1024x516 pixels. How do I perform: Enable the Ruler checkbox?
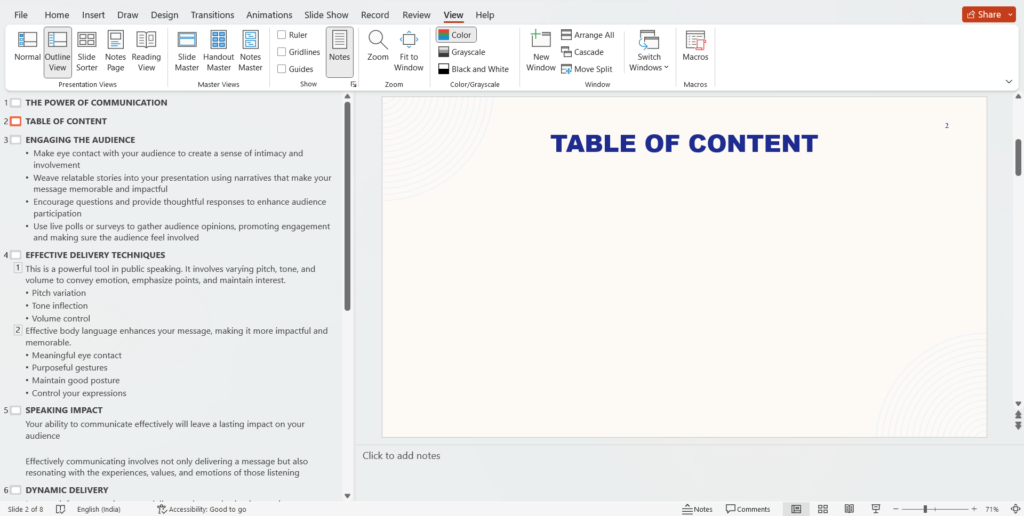point(283,35)
